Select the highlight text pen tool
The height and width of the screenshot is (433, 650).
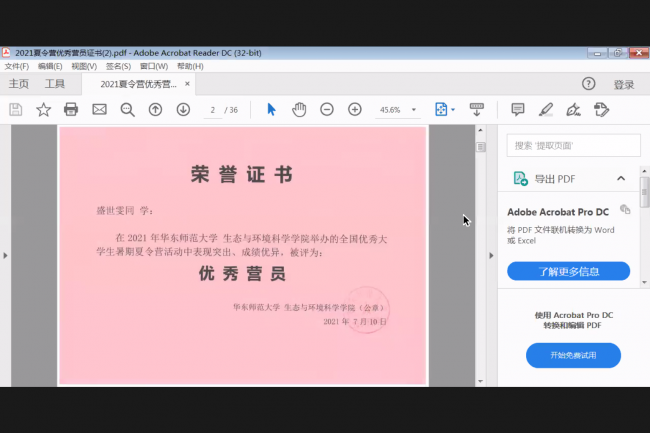(x=545, y=109)
